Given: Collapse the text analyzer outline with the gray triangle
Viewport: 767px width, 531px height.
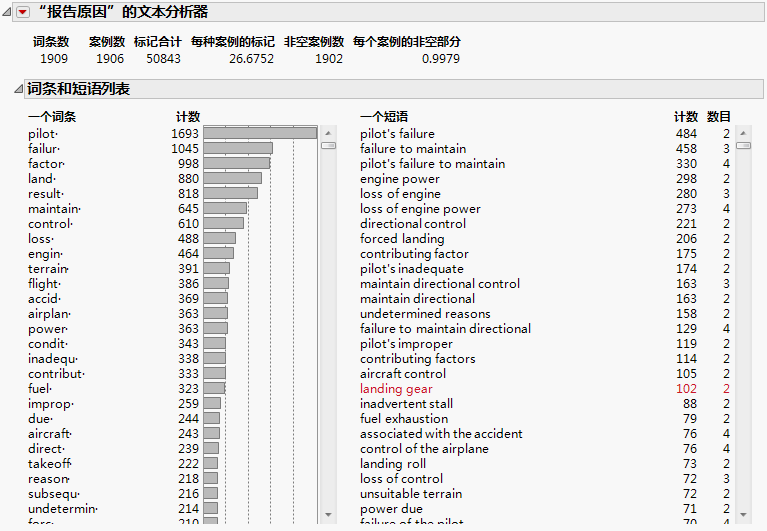Looking at the screenshot, I should [x=7, y=12].
